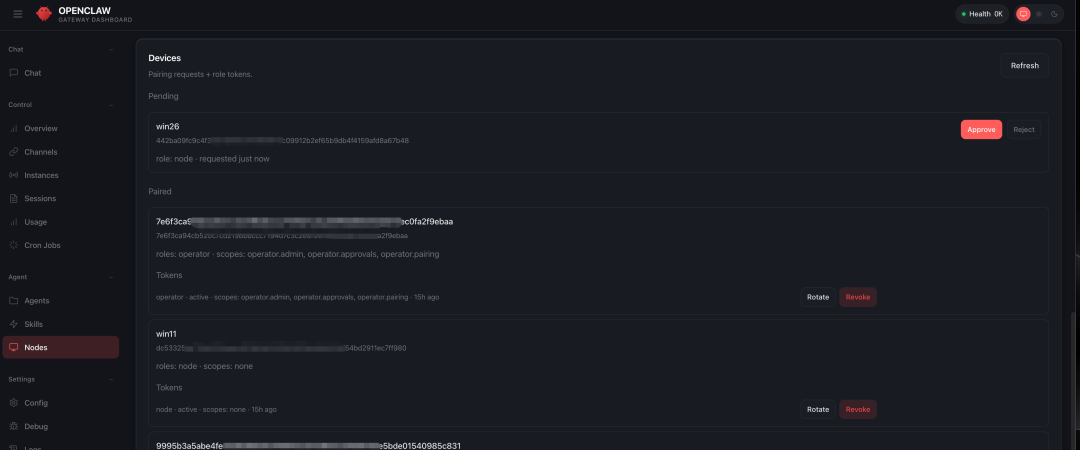The height and width of the screenshot is (450, 1080).
Task: Click the Paired section label
Action: click(160, 191)
